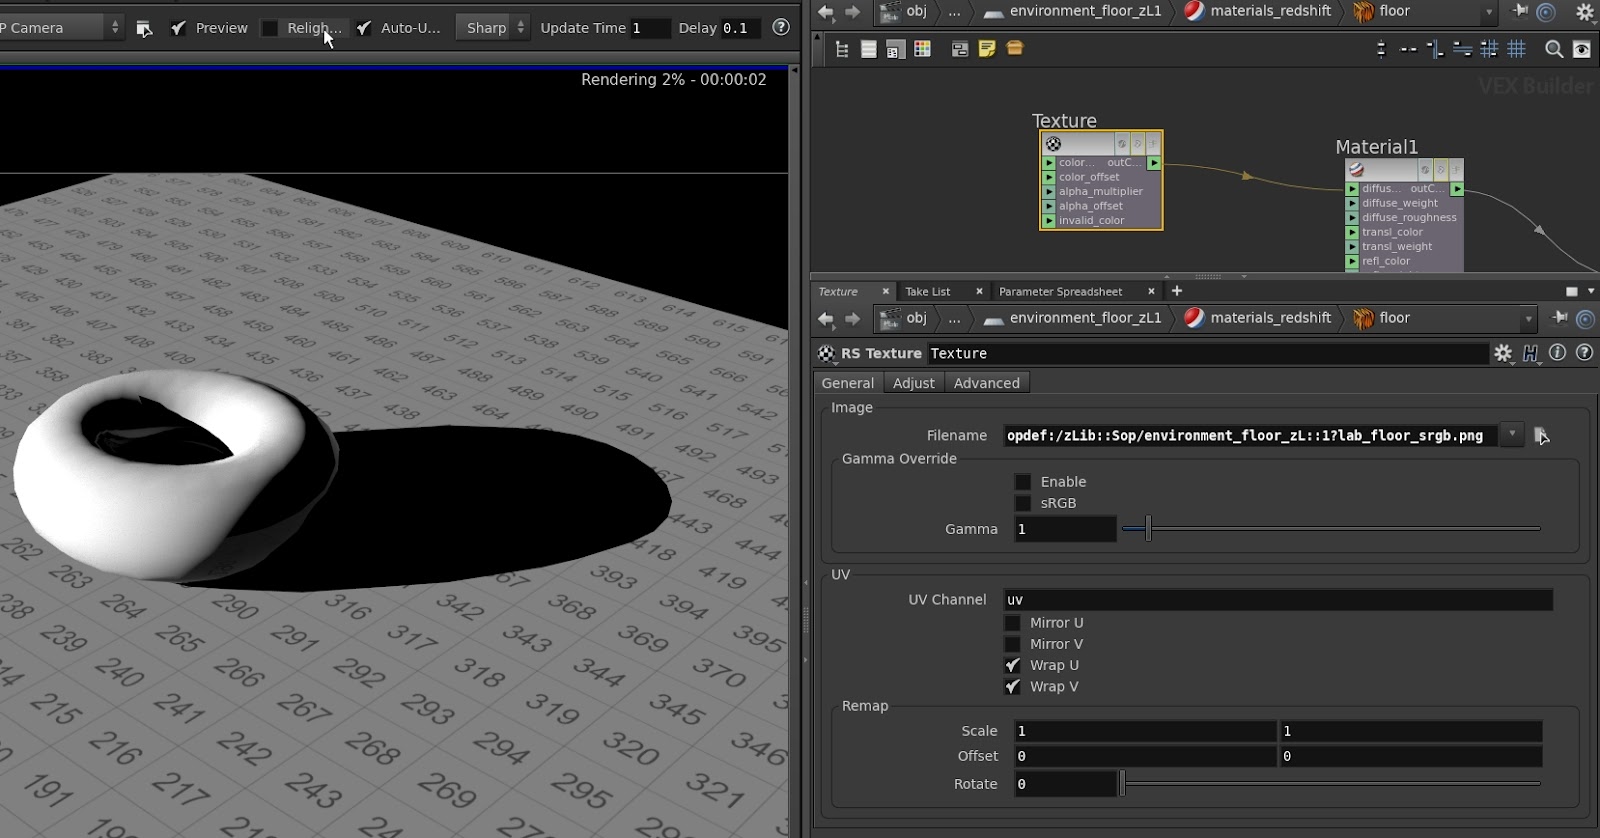Select the Parameter Spreadsheet tab
This screenshot has height=838, width=1600.
click(1061, 291)
